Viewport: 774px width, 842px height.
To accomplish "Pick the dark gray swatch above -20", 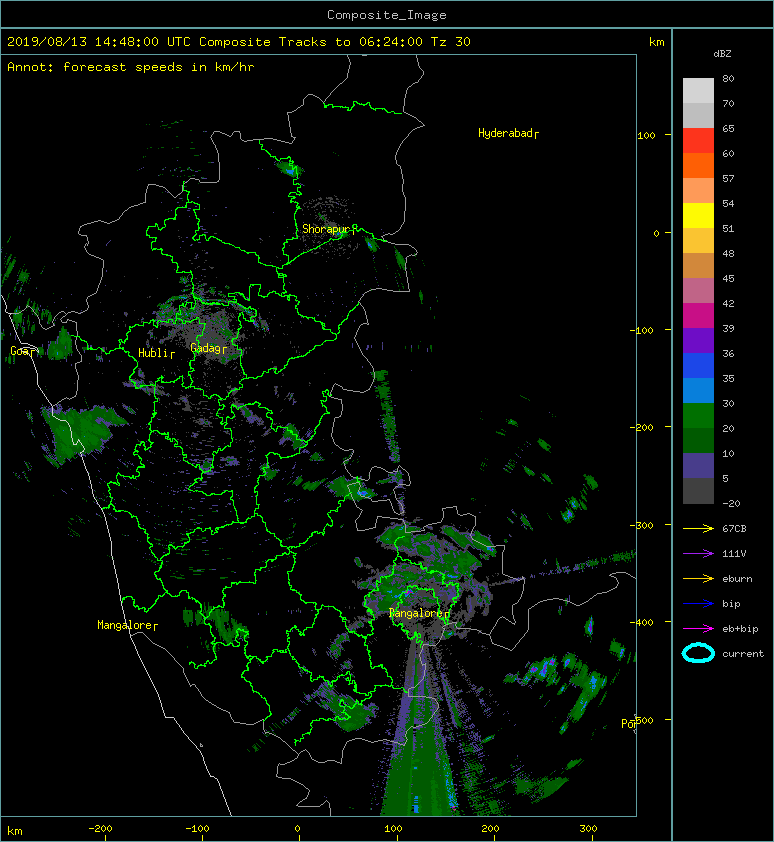I will [698, 490].
